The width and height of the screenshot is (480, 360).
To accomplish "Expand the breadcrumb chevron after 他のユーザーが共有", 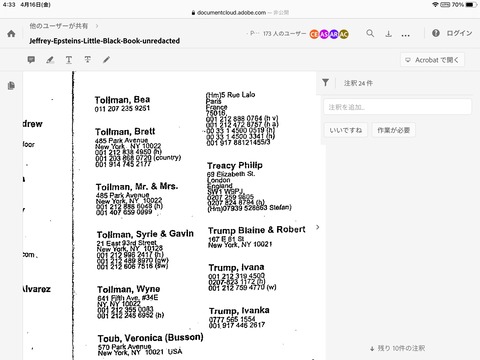I will point(97,26).
